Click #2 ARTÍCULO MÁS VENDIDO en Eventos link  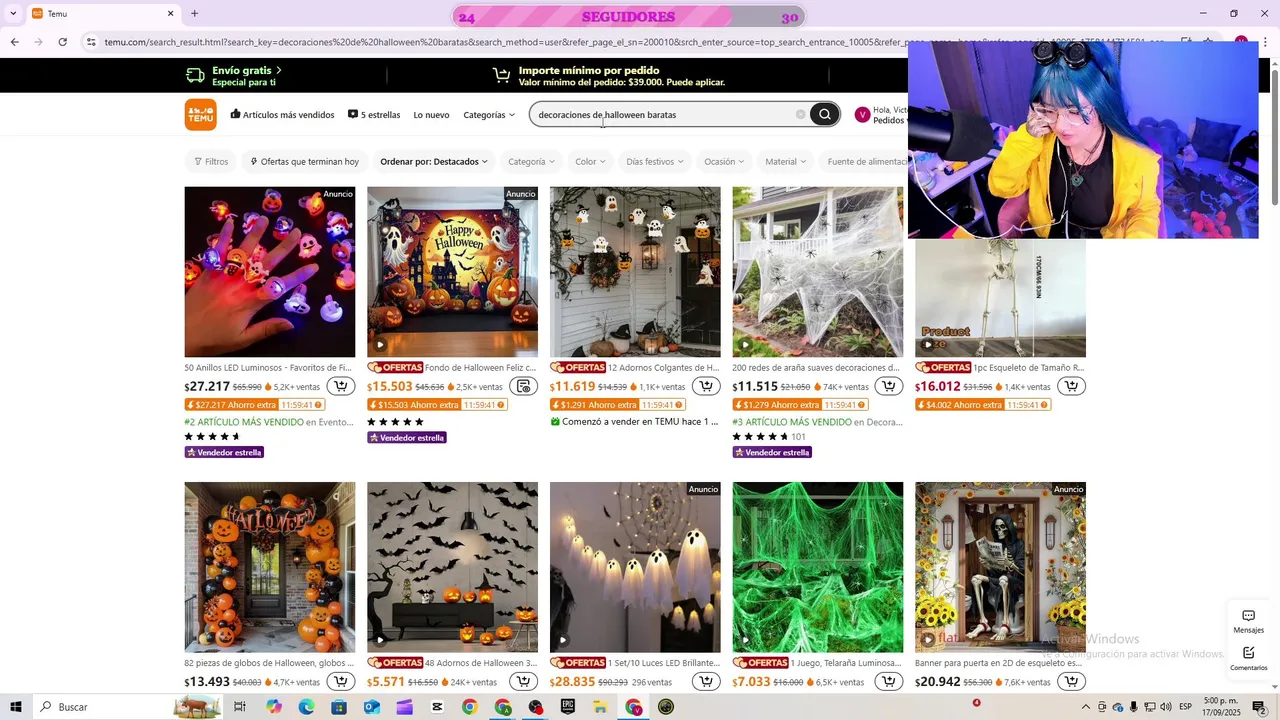click(269, 422)
